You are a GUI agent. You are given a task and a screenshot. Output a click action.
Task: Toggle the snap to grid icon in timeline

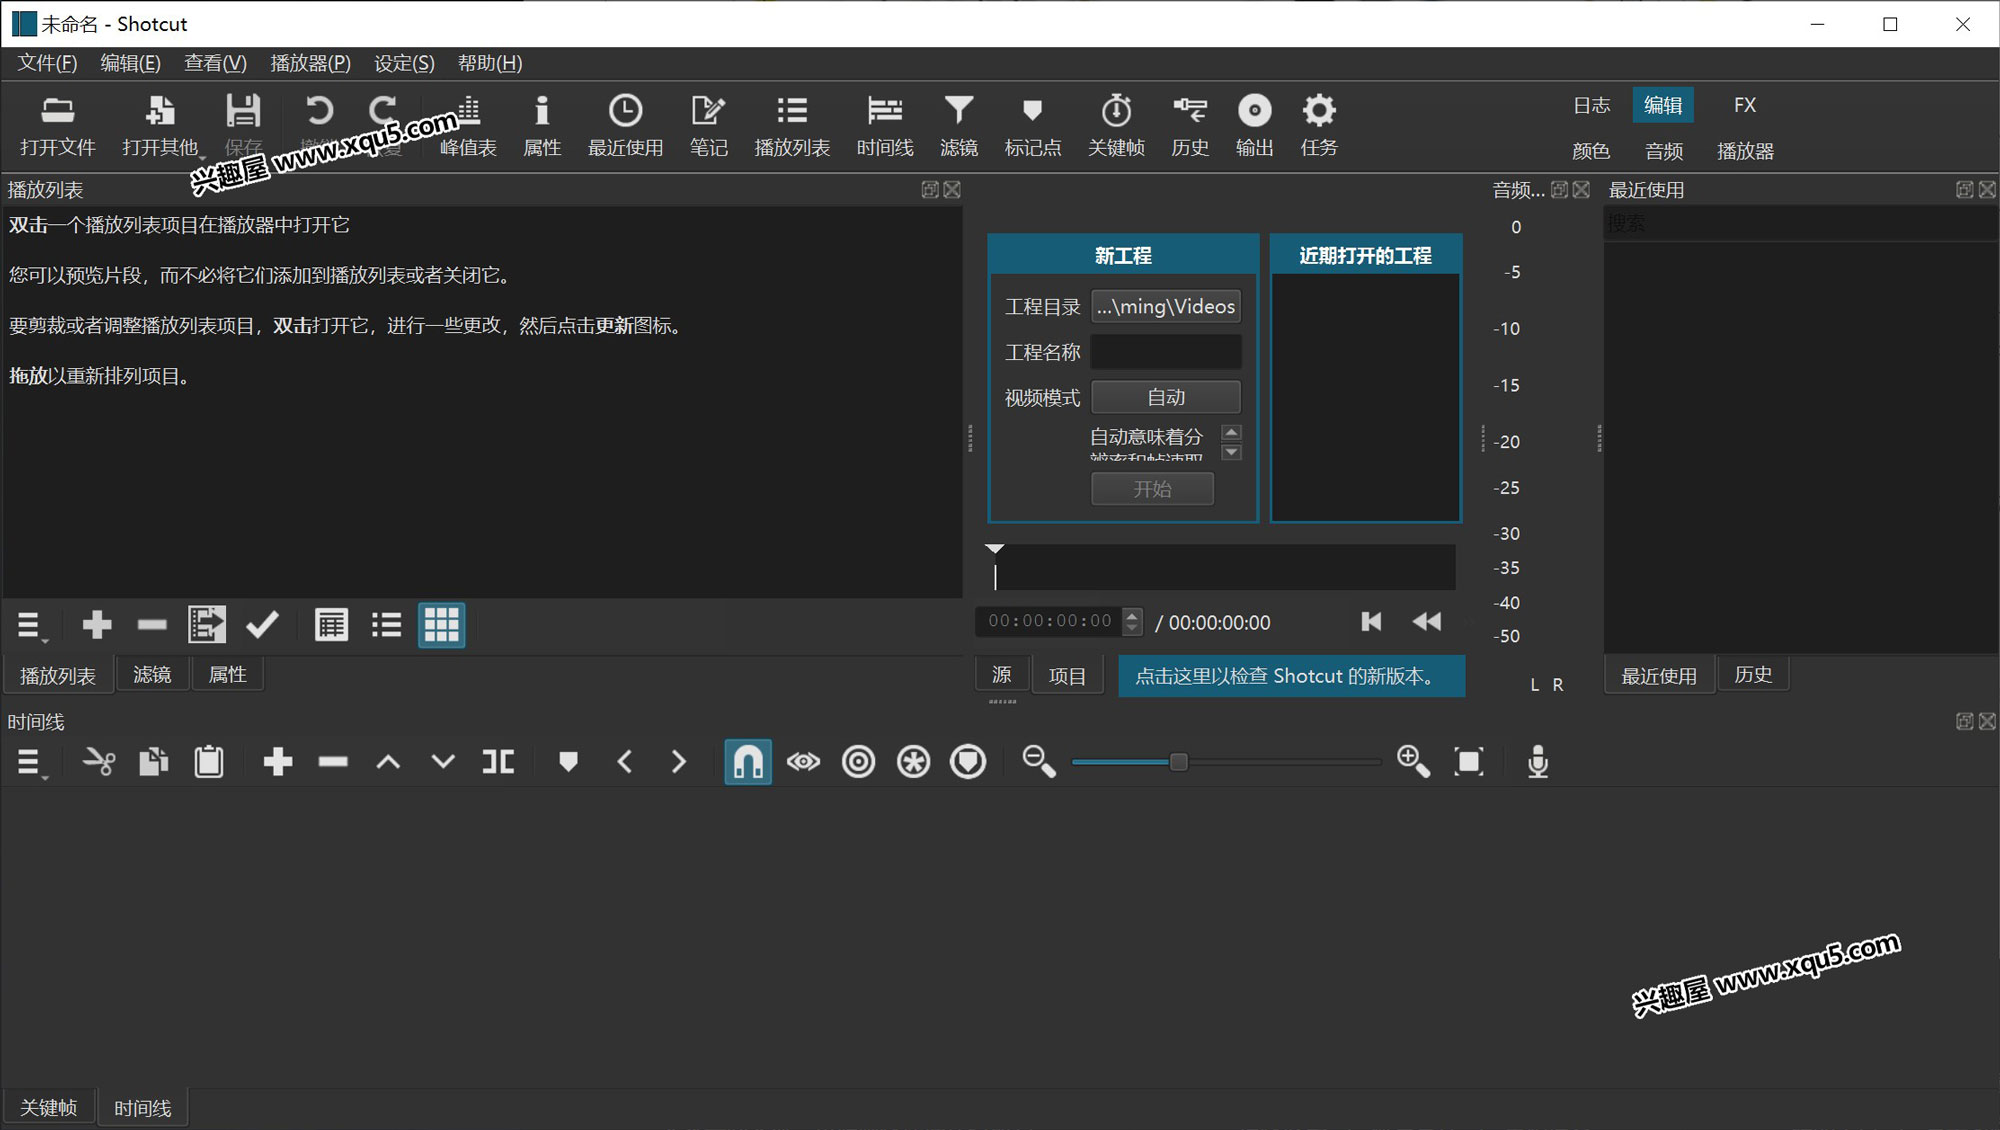[x=747, y=763]
